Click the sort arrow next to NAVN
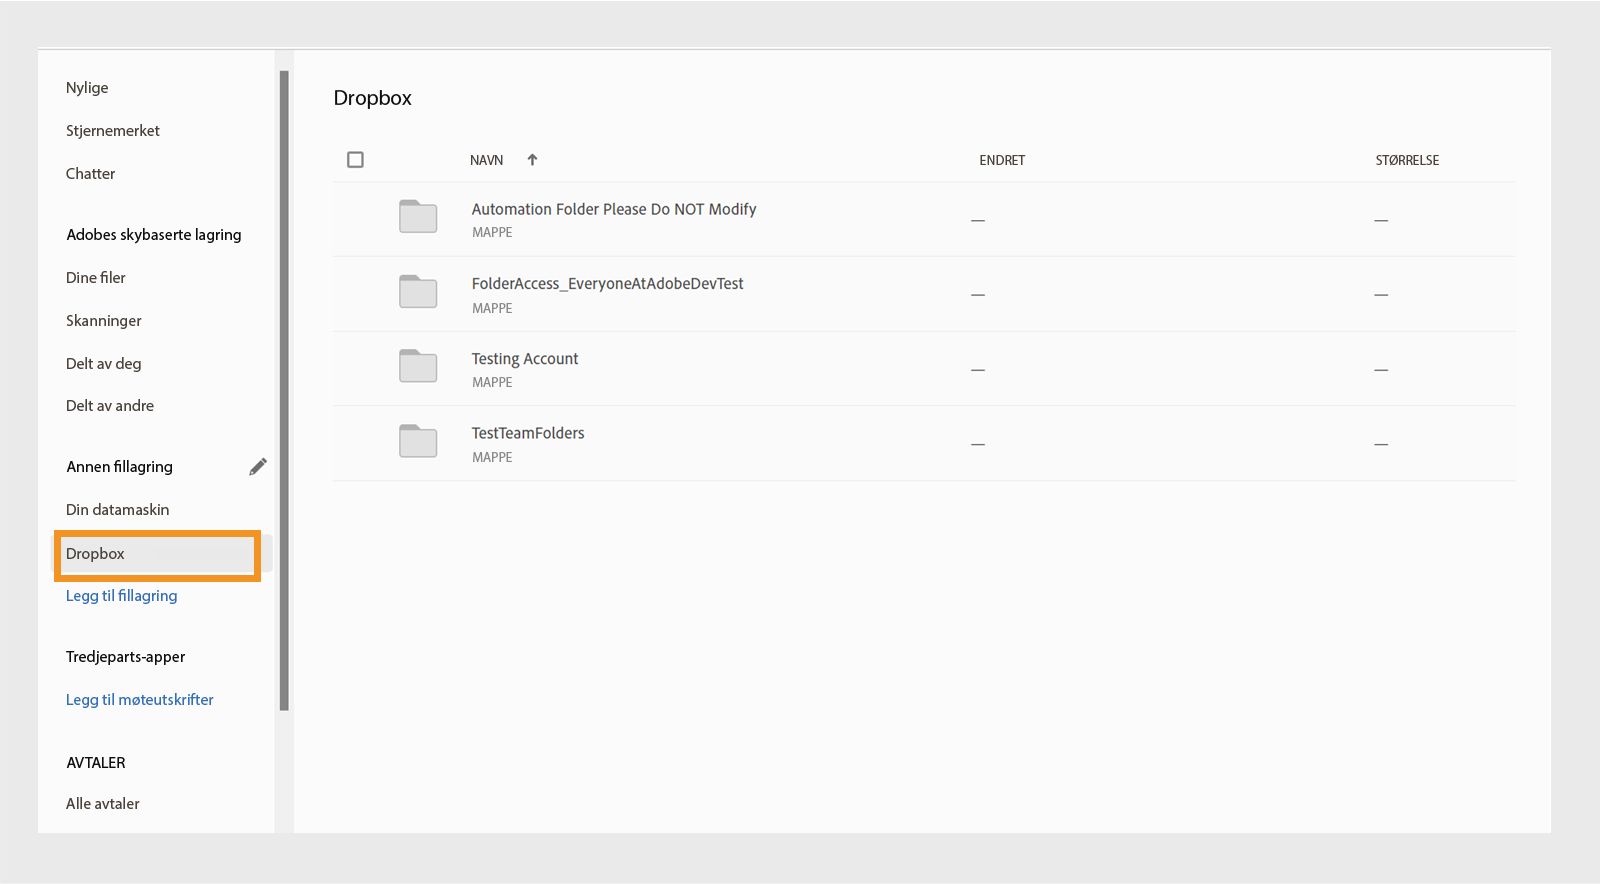Image resolution: width=1601 pixels, height=884 pixels. [x=533, y=160]
